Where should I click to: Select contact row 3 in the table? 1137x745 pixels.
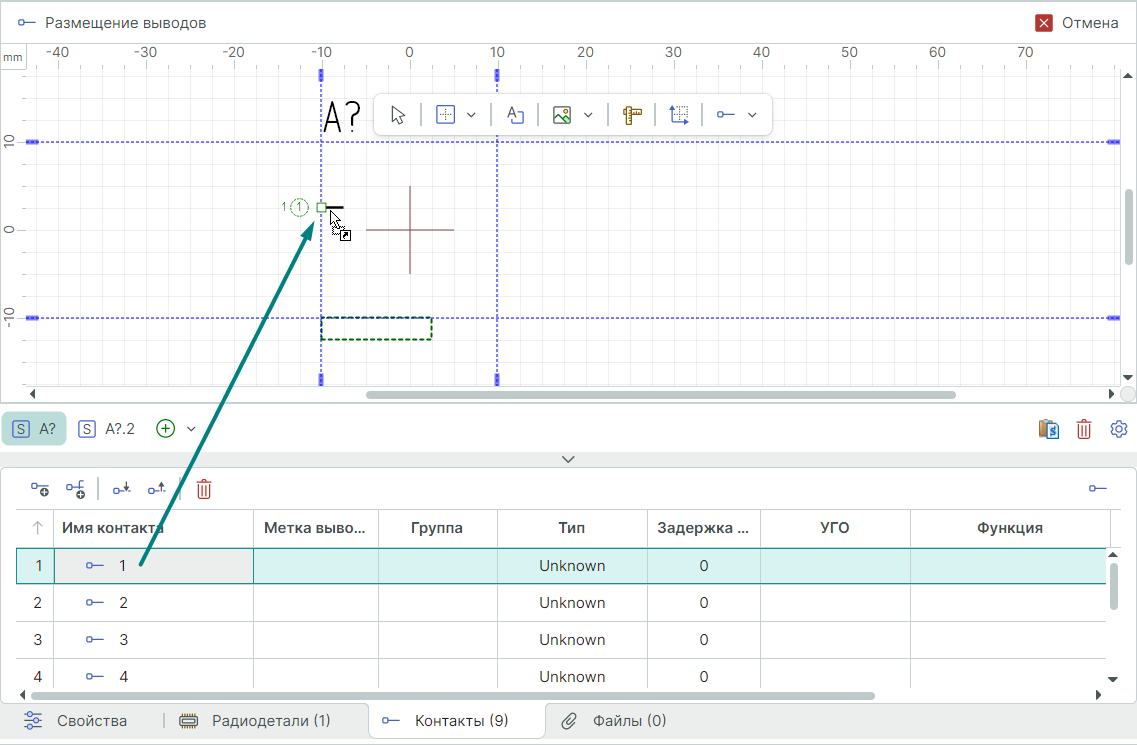point(123,640)
